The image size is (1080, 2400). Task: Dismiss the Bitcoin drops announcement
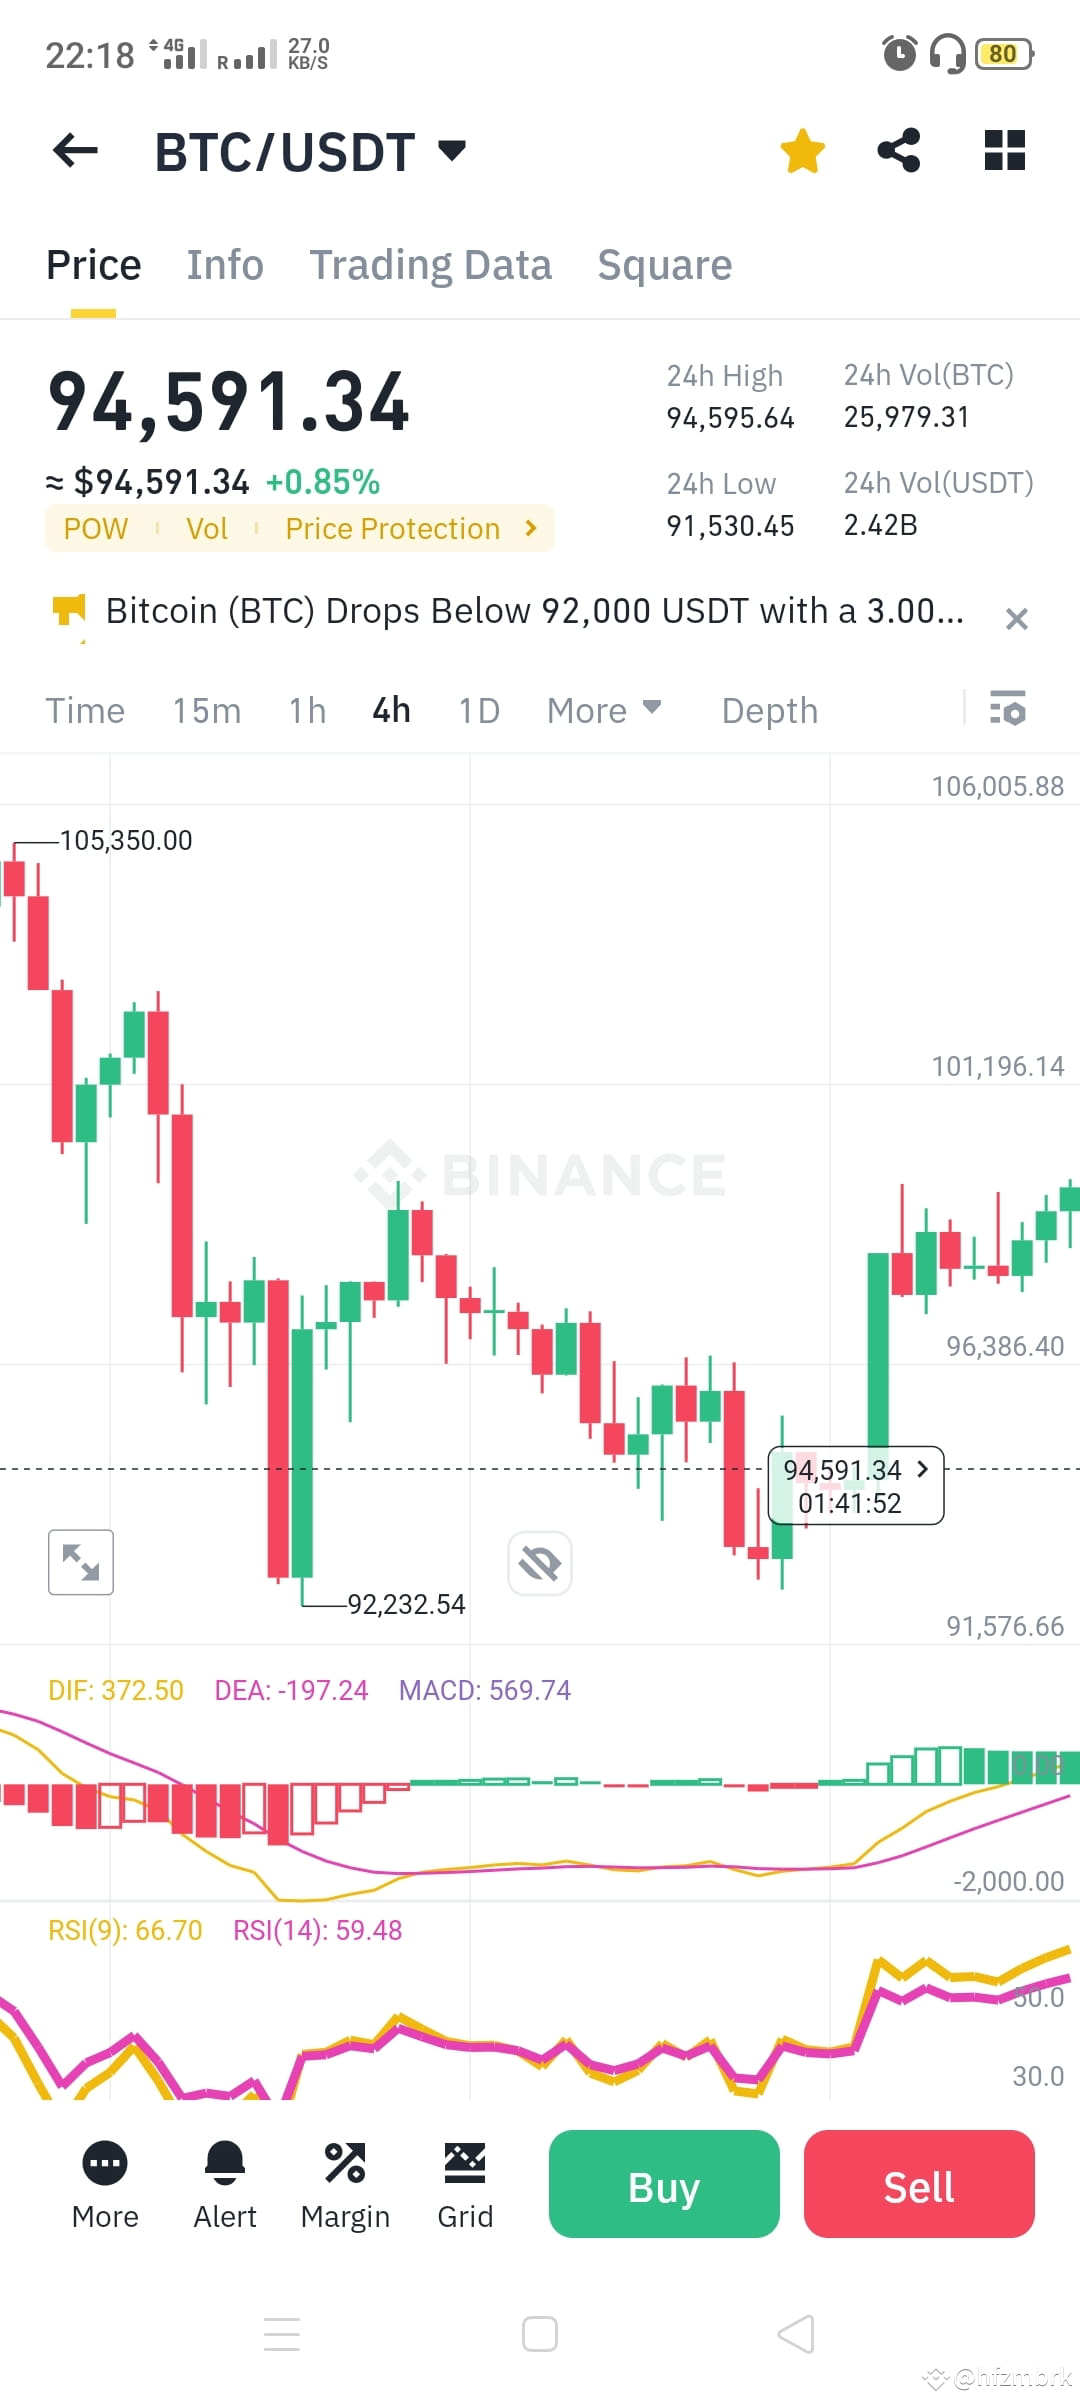coord(1017,618)
